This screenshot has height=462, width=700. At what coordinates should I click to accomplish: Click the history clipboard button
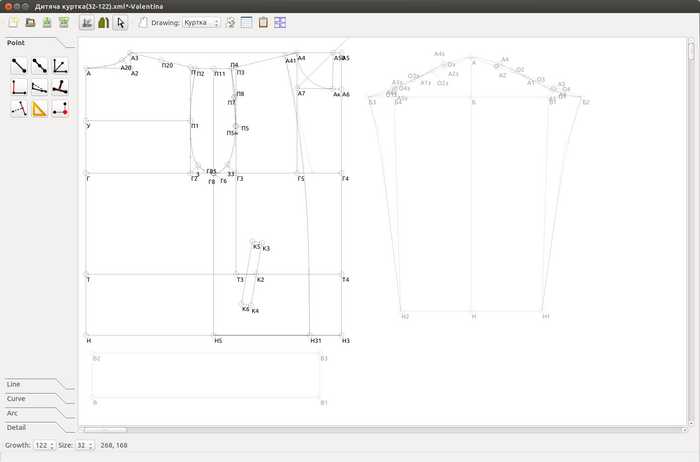(263, 22)
